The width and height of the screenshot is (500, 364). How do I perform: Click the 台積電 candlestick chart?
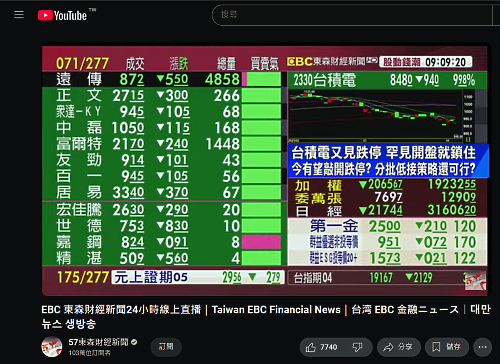pos(381,116)
